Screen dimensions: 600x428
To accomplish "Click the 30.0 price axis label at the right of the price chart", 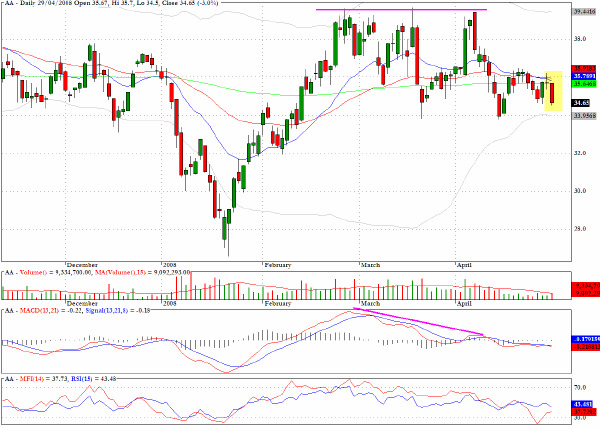I will 580,190.
